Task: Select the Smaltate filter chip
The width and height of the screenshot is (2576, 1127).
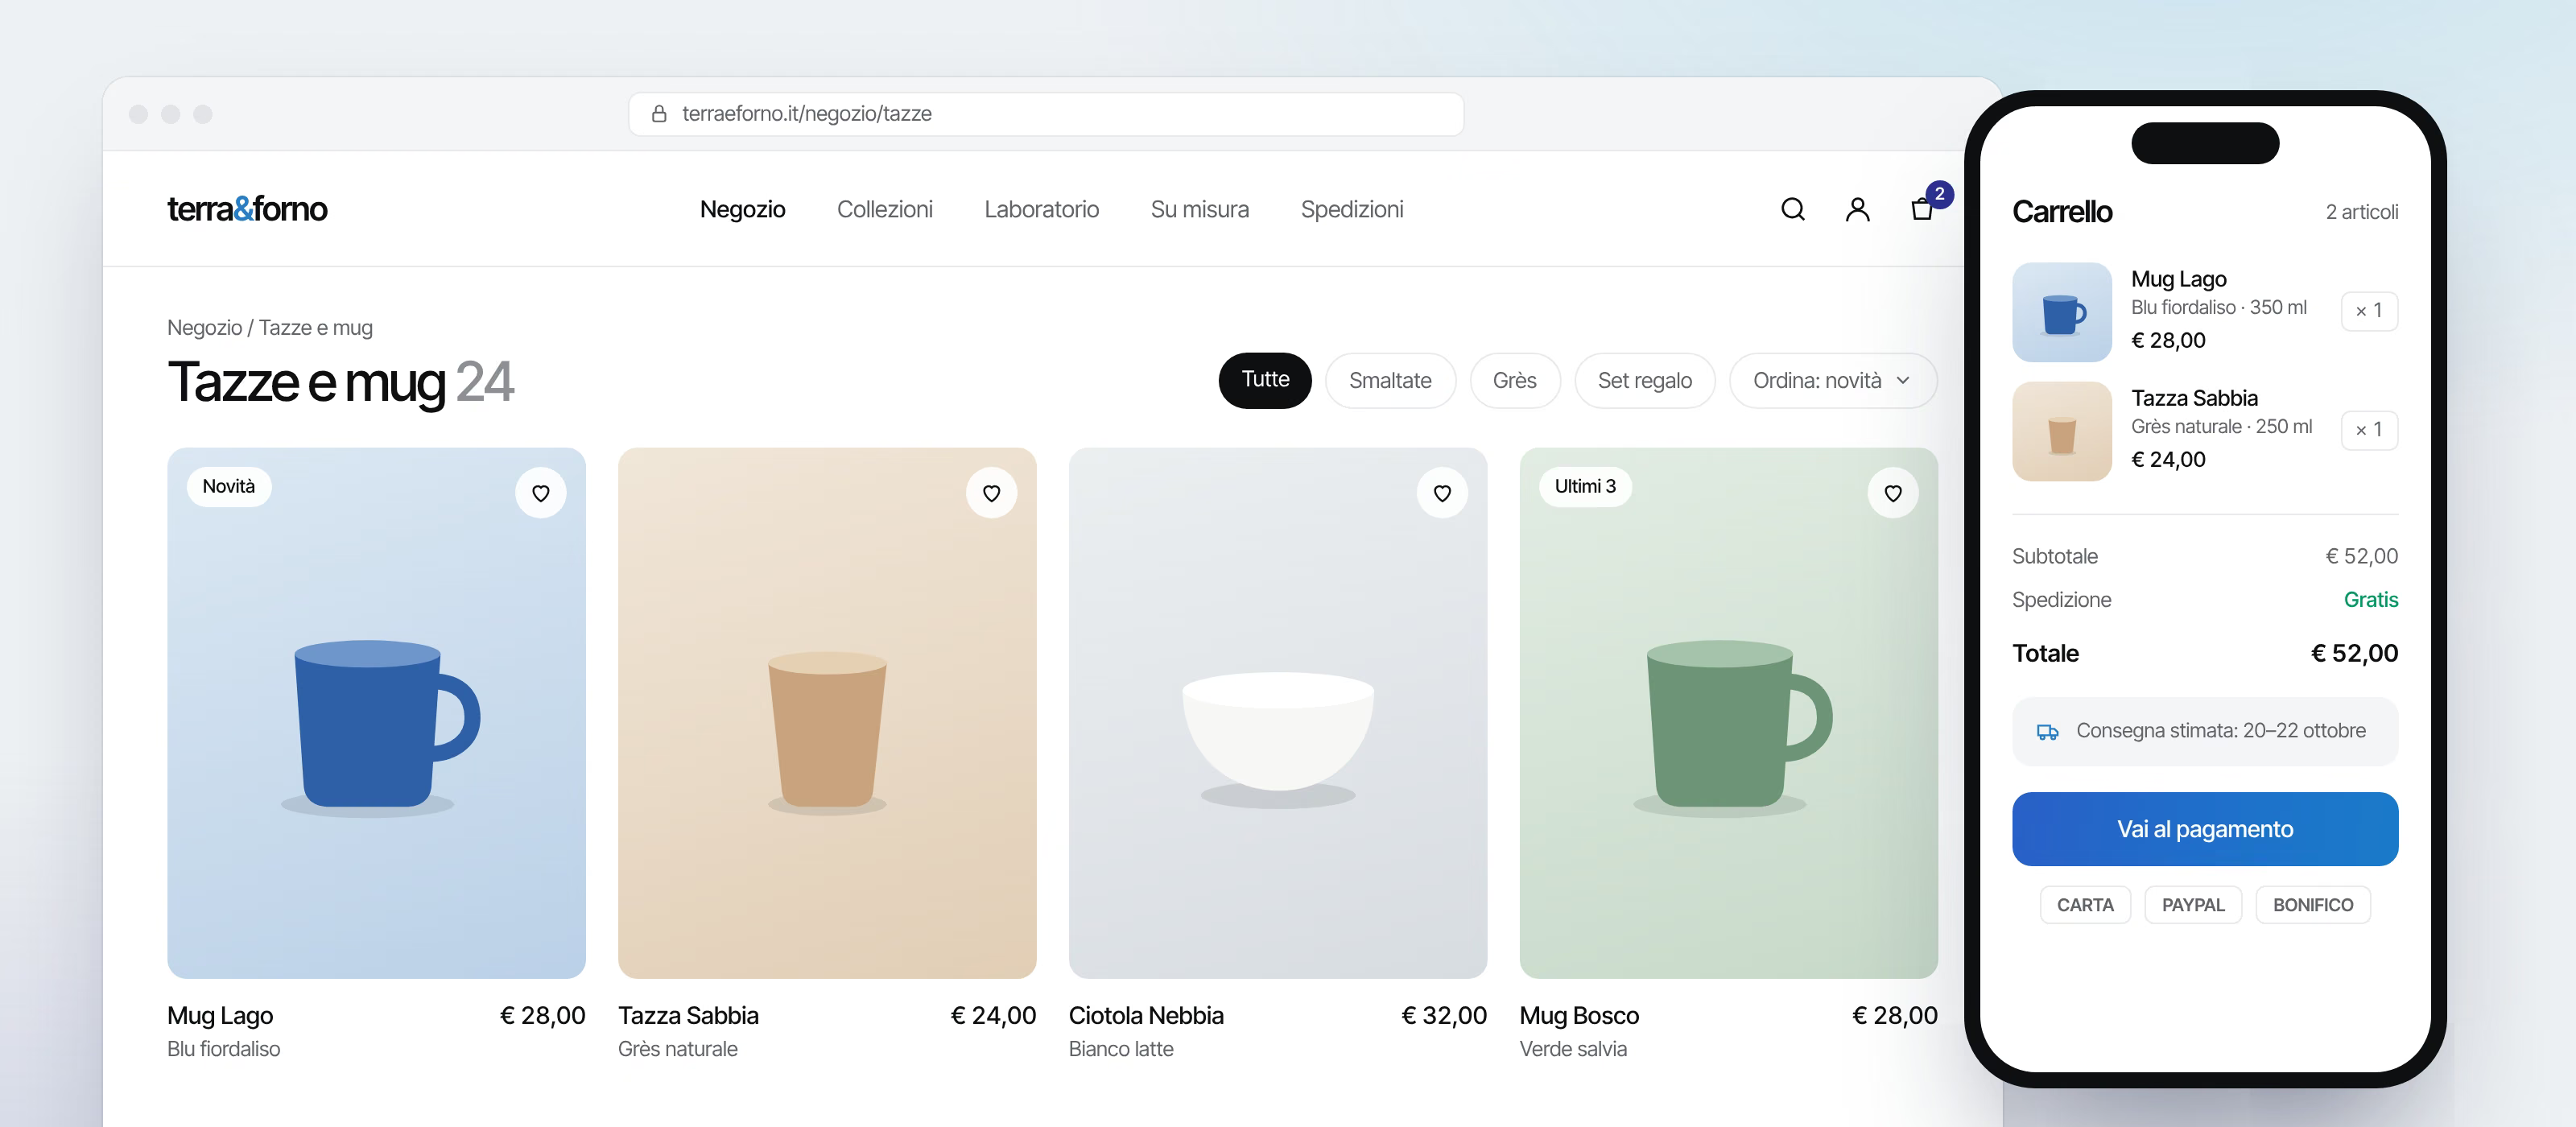Action: [1390, 381]
